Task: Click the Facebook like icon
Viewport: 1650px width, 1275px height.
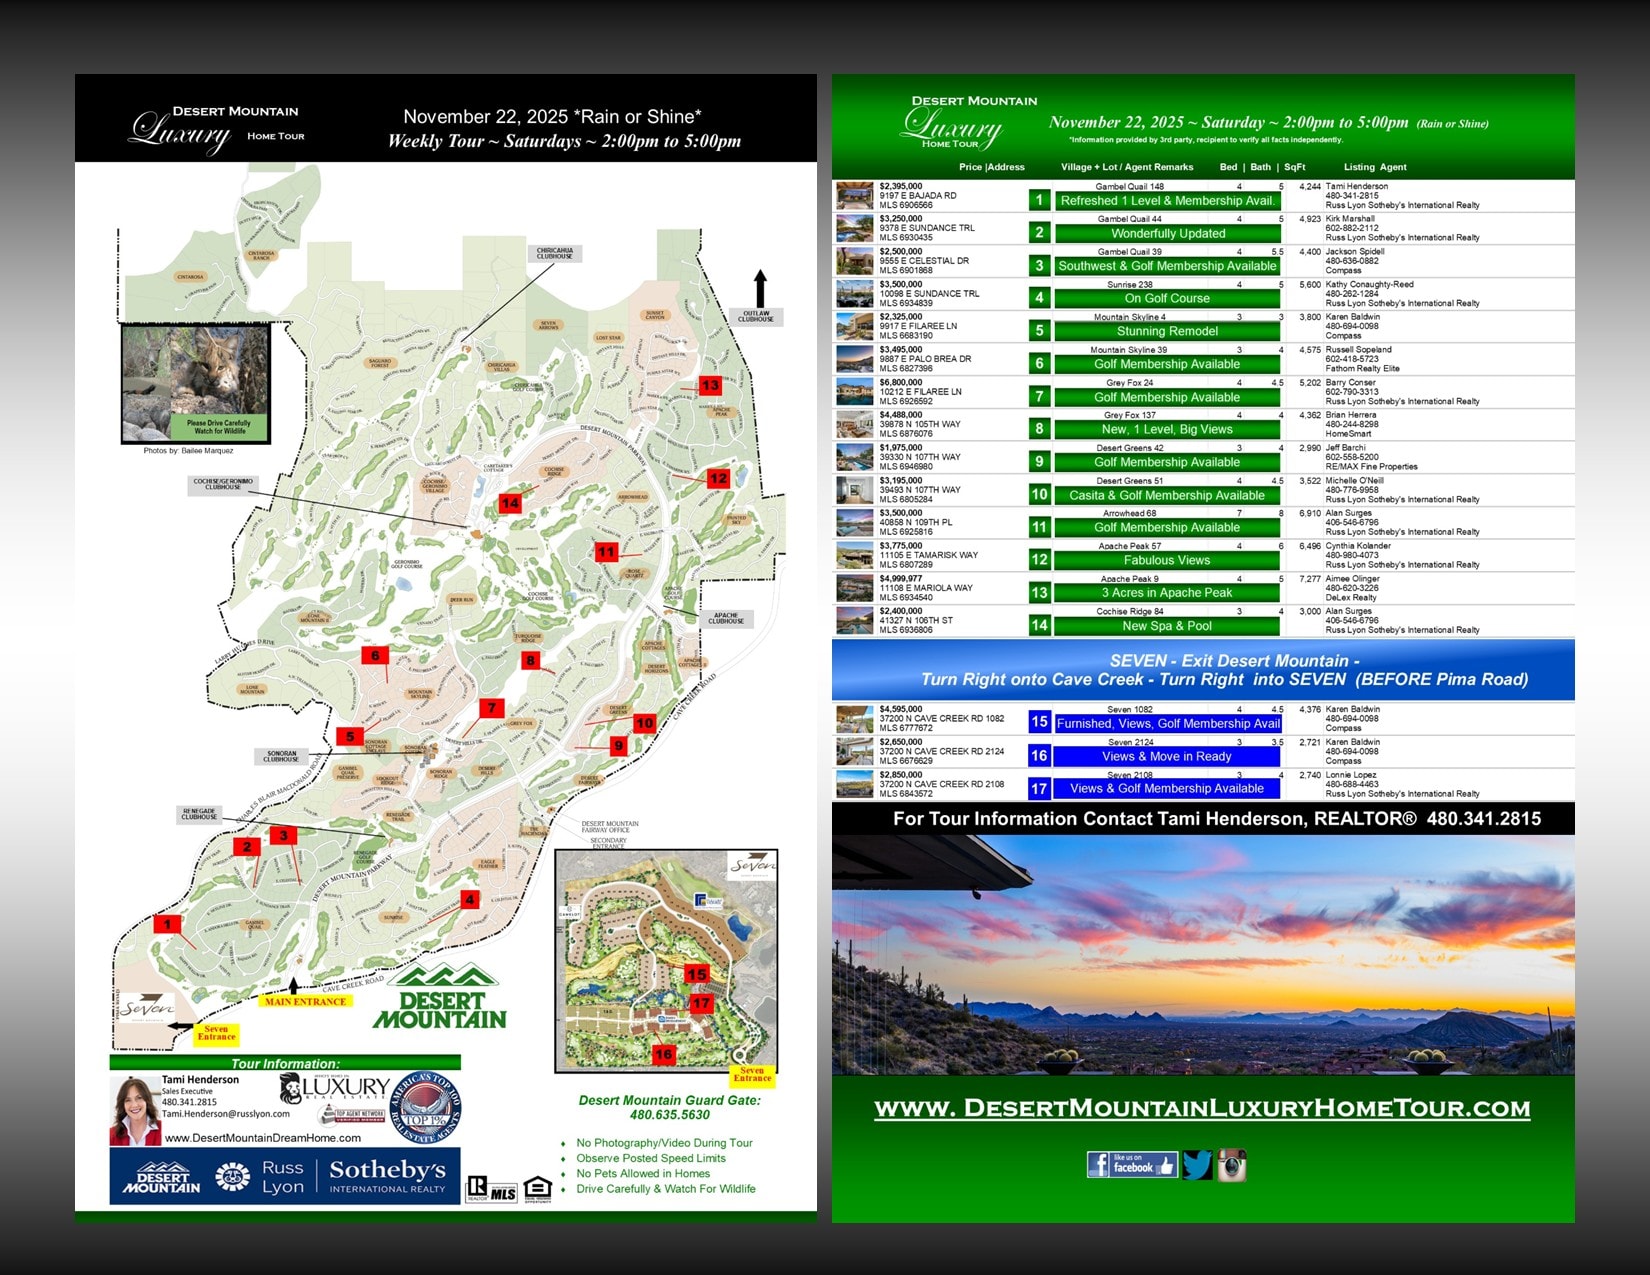Action: [x=1130, y=1165]
